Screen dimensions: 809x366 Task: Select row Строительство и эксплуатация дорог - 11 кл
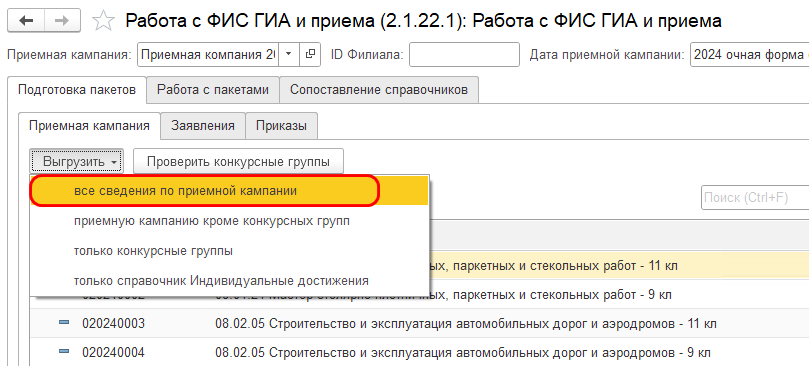[419, 324]
